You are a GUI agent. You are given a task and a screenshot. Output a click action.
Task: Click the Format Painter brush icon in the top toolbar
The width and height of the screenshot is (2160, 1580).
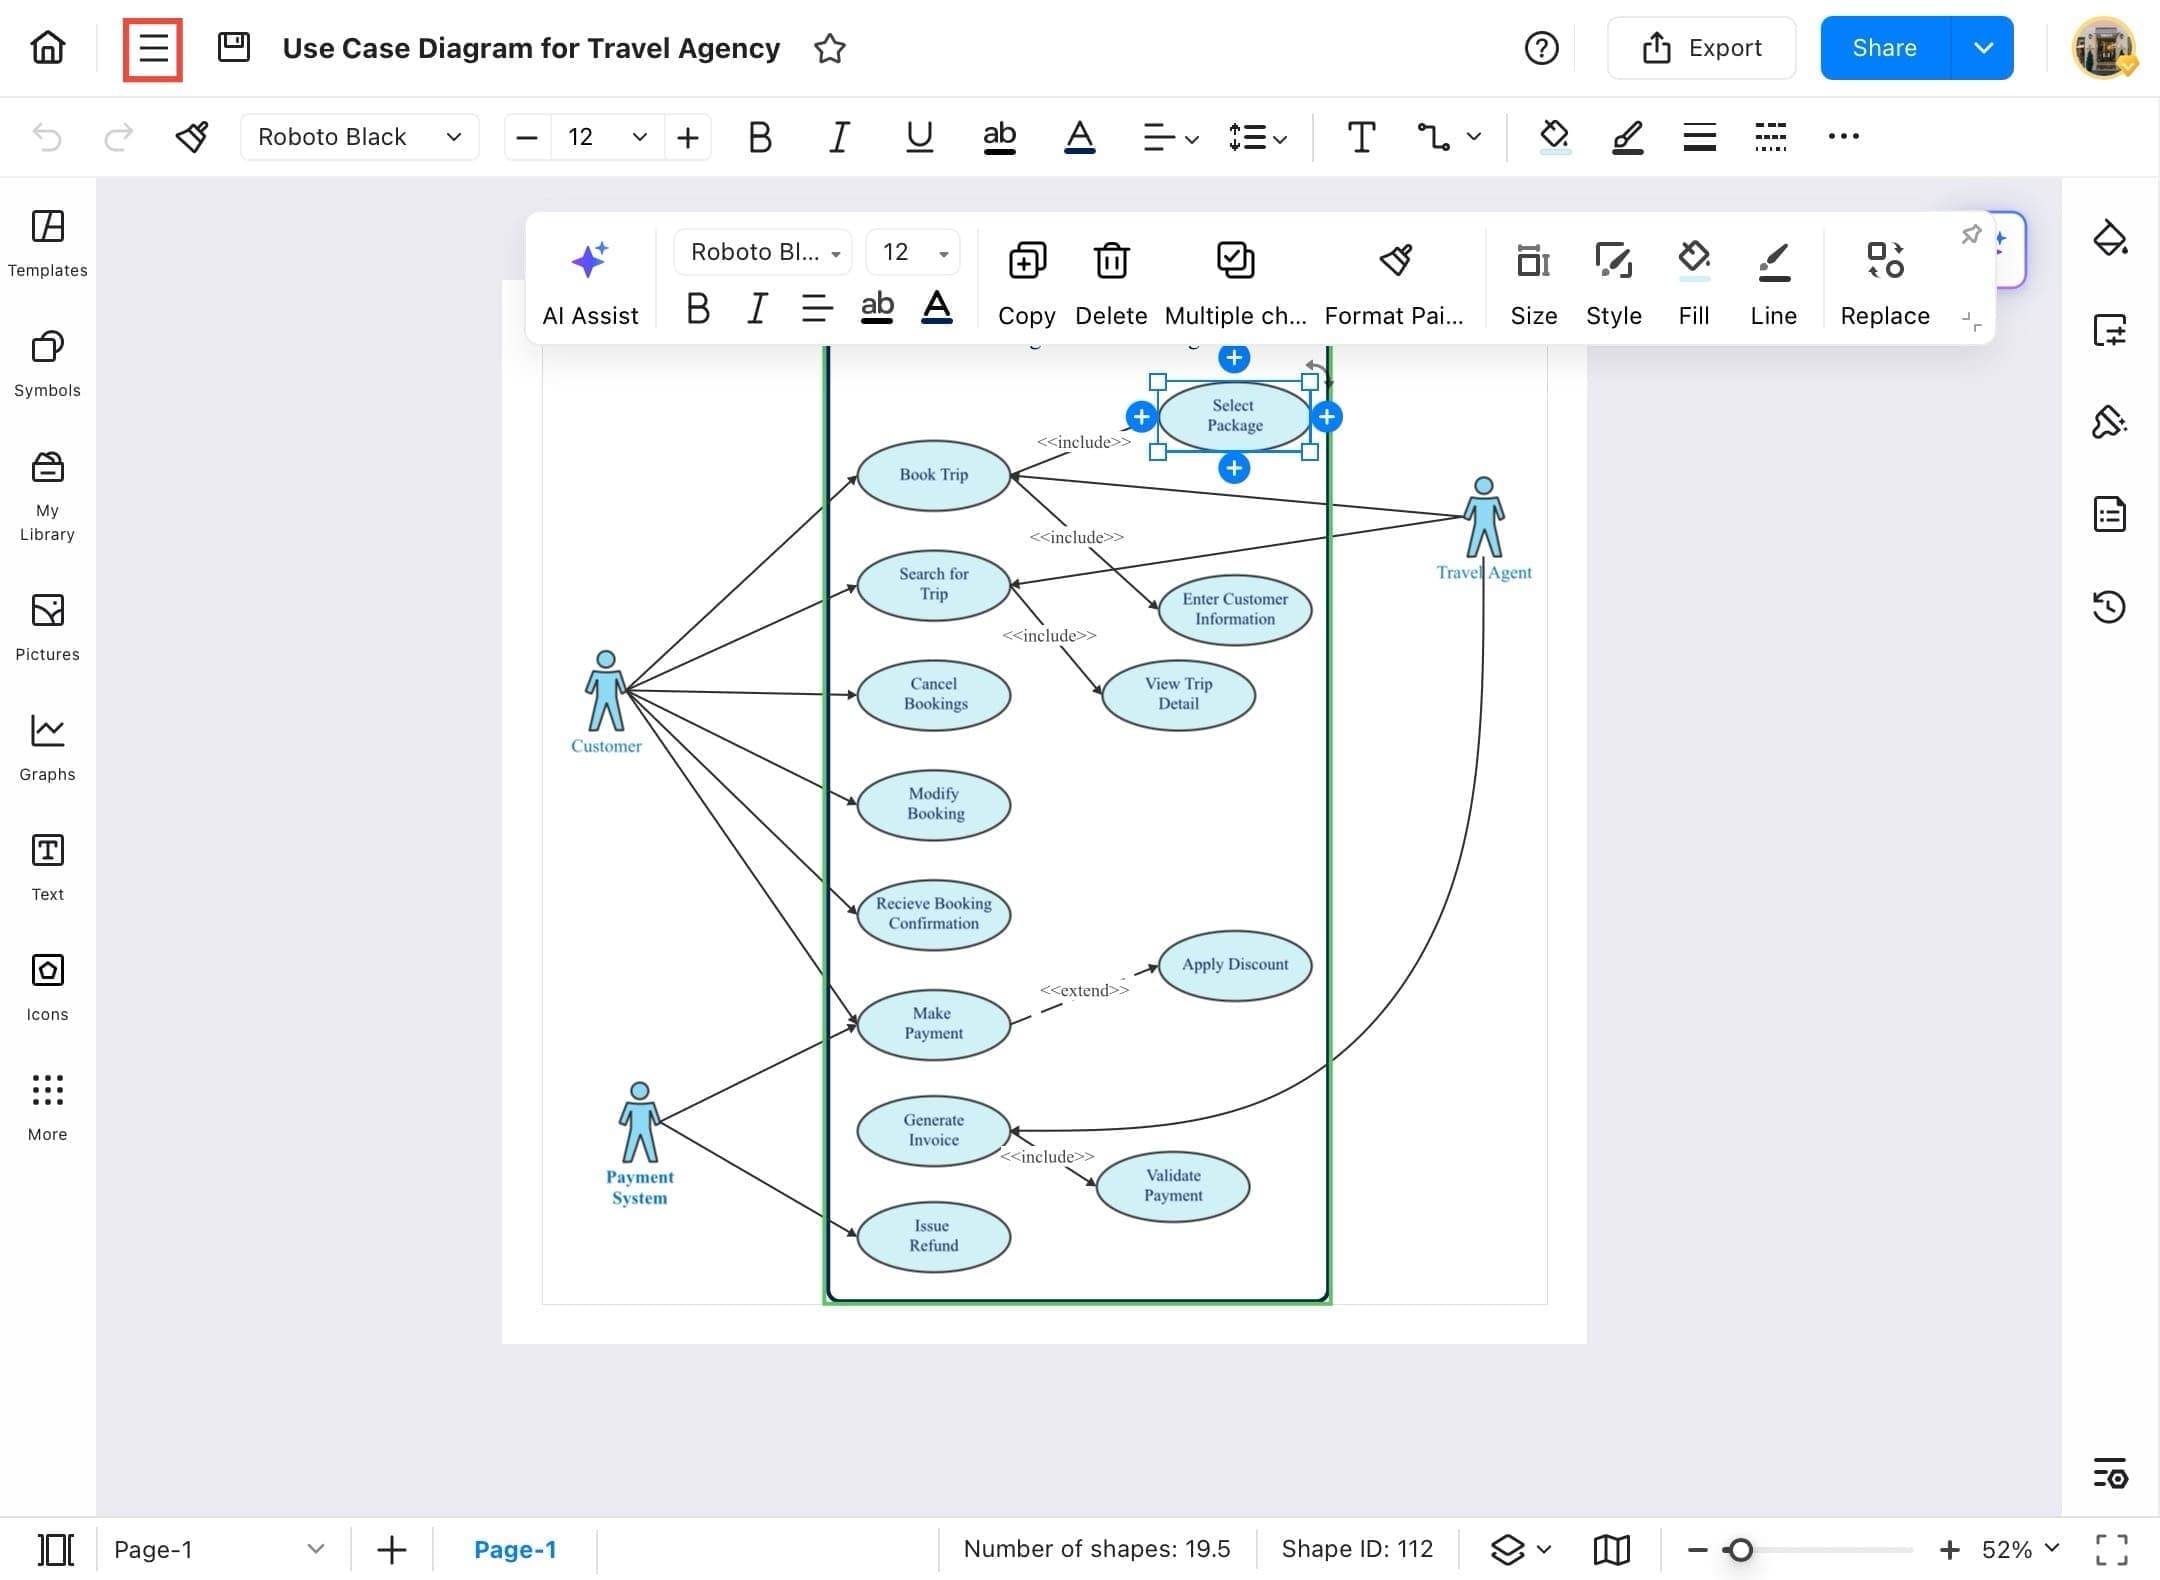[x=192, y=137]
